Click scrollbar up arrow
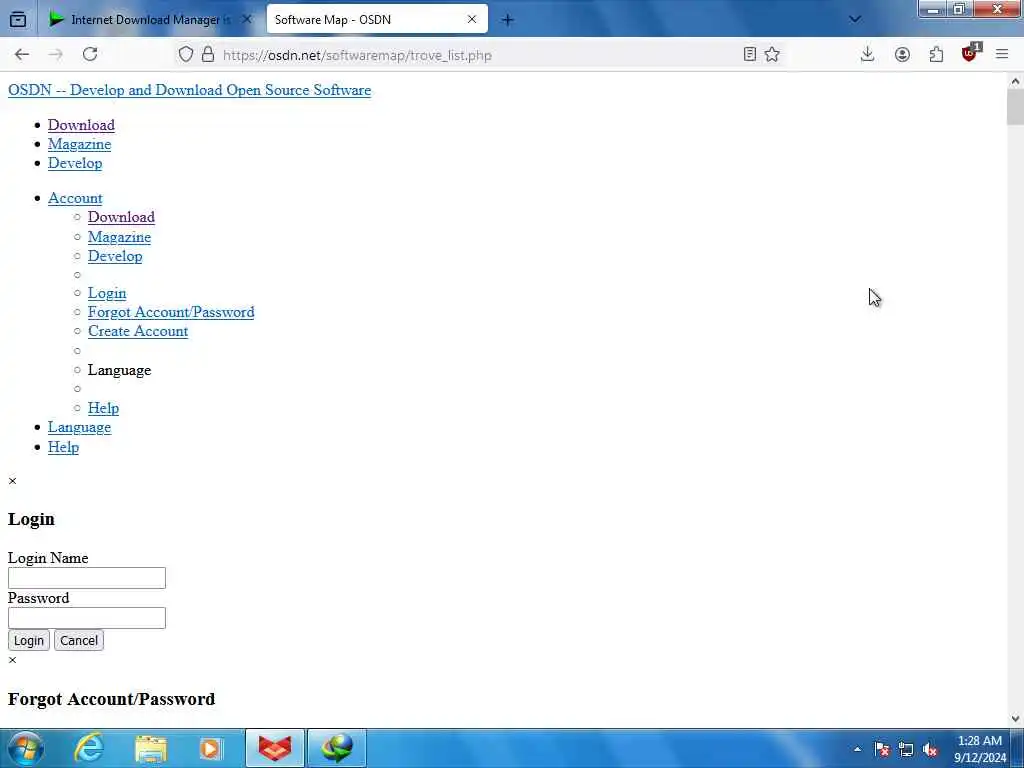Image resolution: width=1024 pixels, height=768 pixels. pyautogui.click(x=1015, y=82)
